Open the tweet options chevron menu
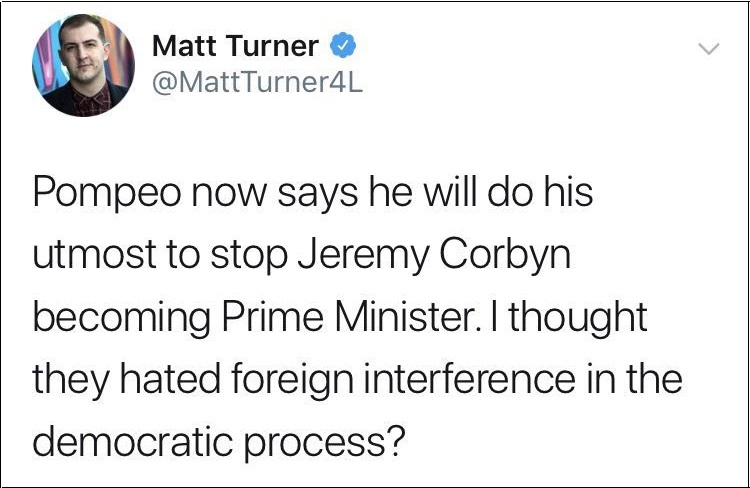The width and height of the screenshot is (750, 488). 707,49
